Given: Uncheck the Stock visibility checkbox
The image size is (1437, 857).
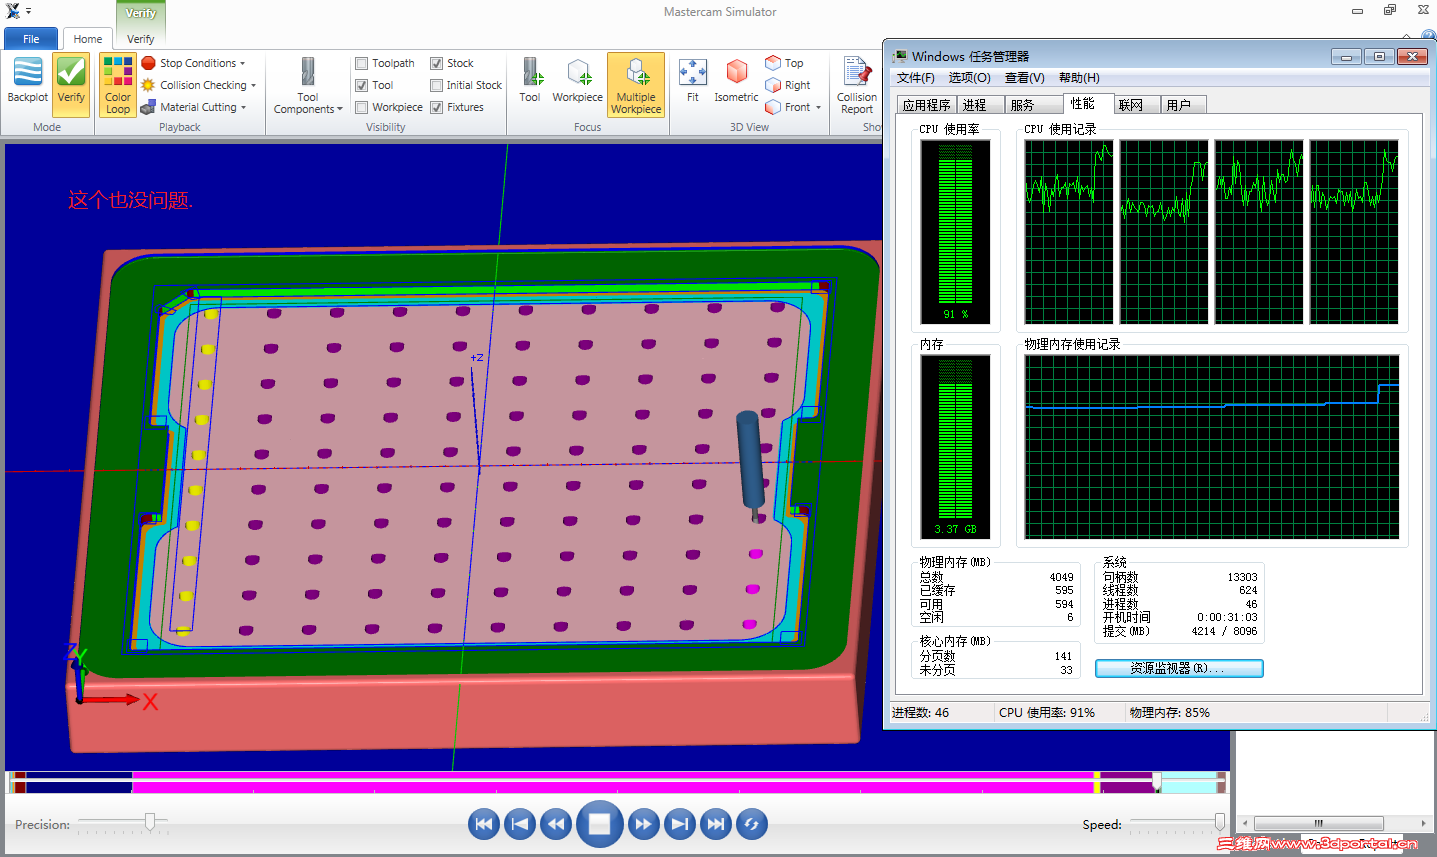Looking at the screenshot, I should [x=436, y=63].
